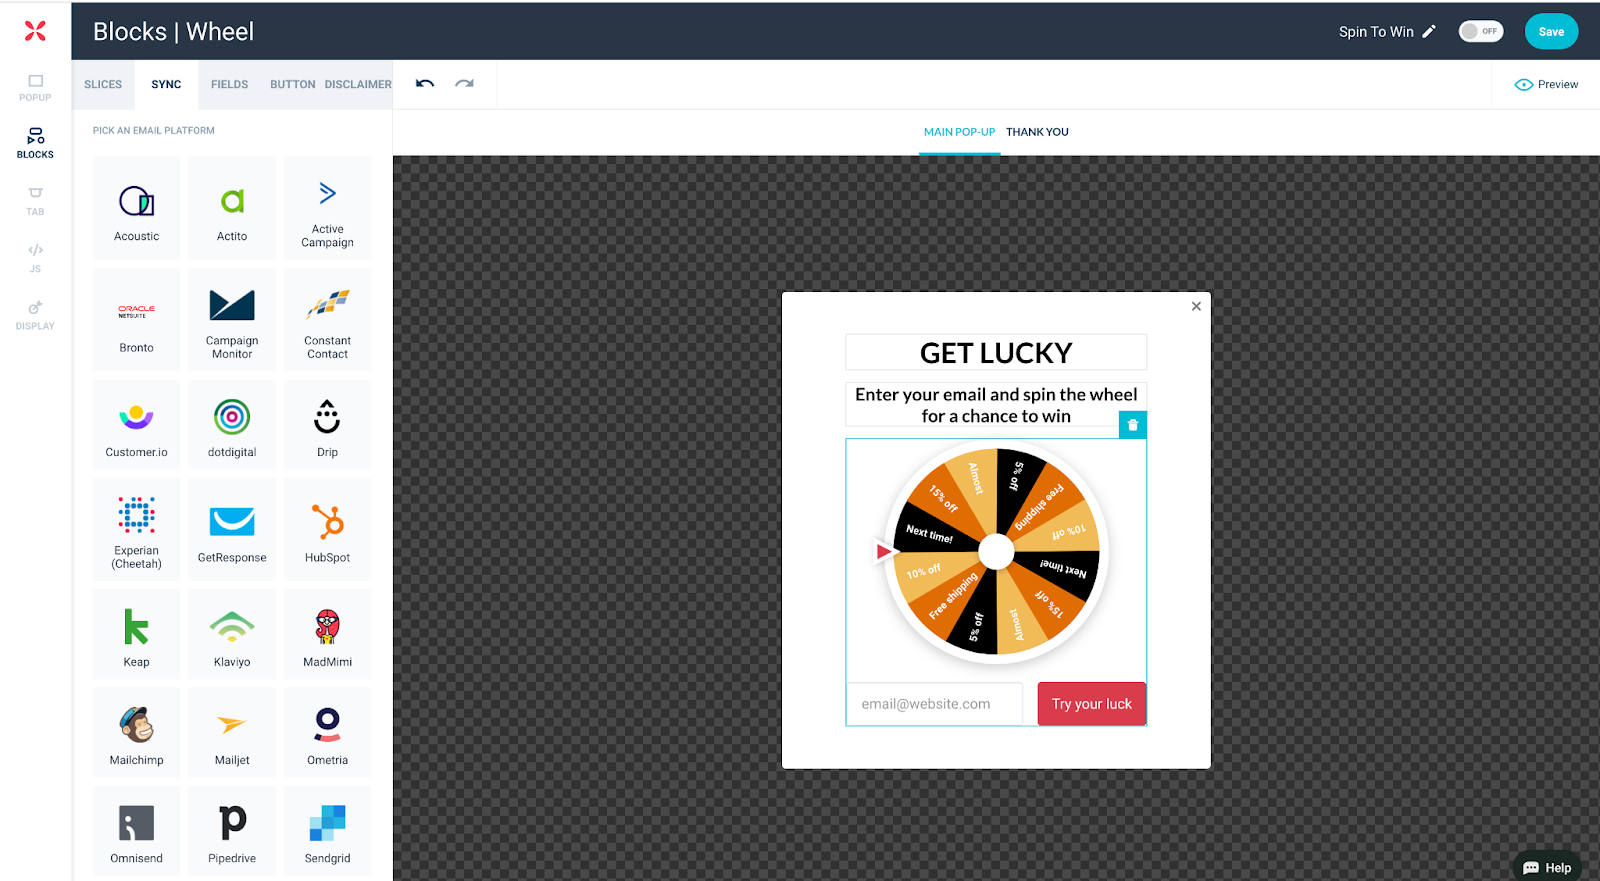The width and height of the screenshot is (1600, 881).
Task: Open the Help chat widget
Action: click(x=1547, y=867)
